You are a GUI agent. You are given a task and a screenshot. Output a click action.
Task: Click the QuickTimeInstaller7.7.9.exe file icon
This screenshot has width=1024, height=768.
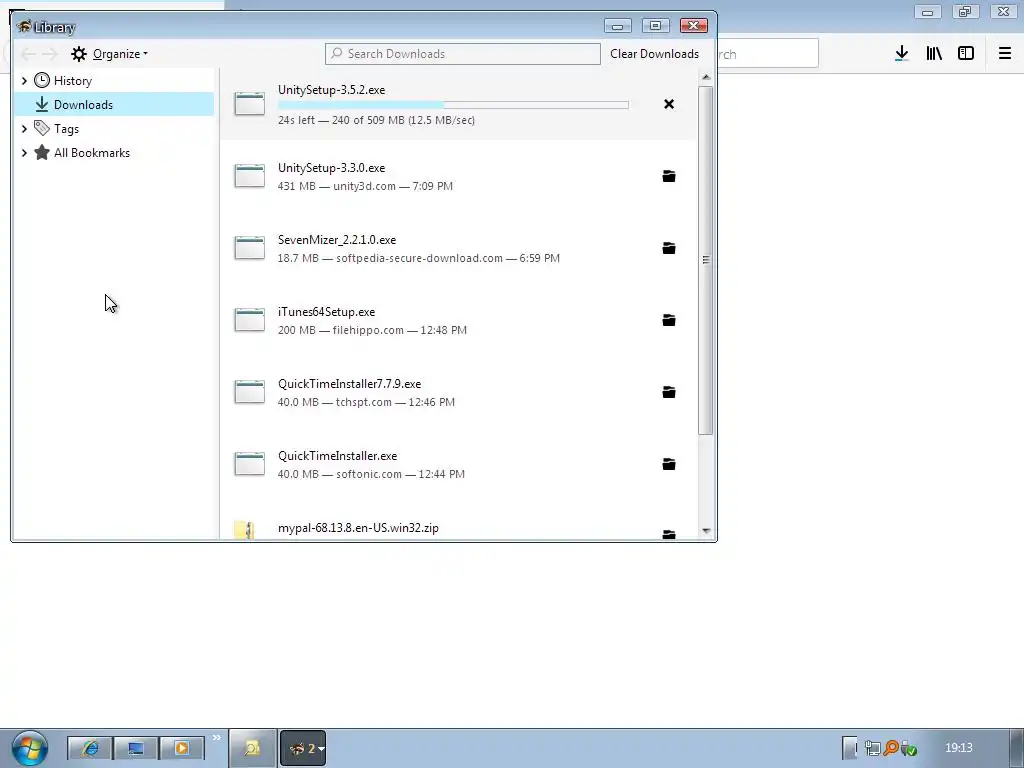point(249,392)
